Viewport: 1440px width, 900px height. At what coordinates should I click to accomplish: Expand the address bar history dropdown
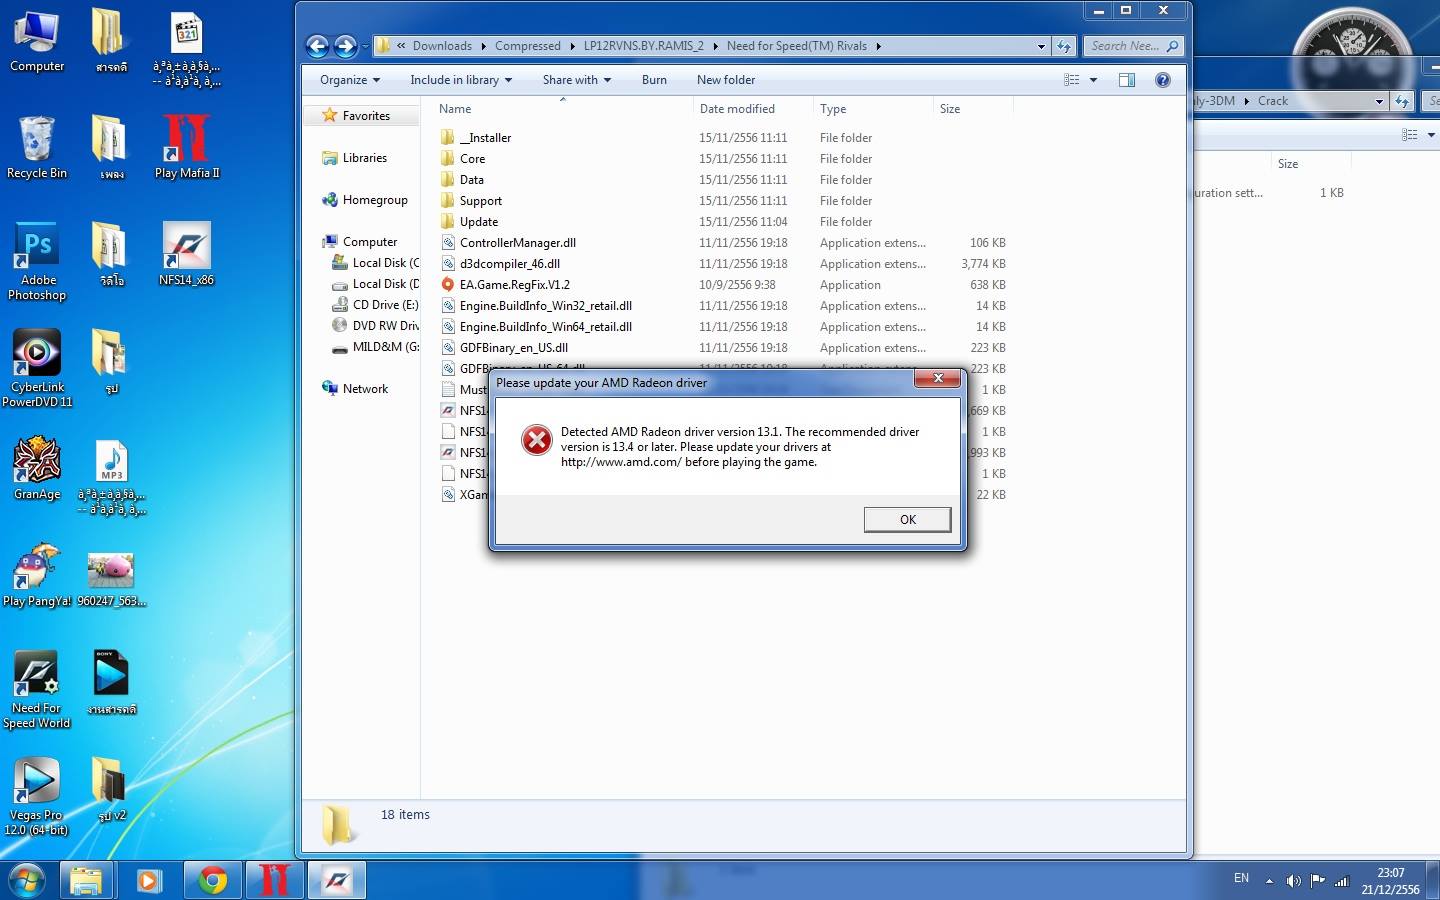1041,46
